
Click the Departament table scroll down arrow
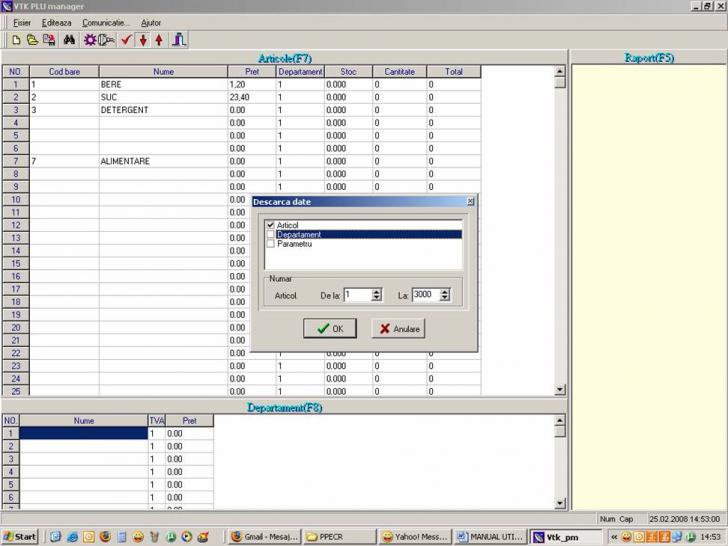(x=560, y=503)
